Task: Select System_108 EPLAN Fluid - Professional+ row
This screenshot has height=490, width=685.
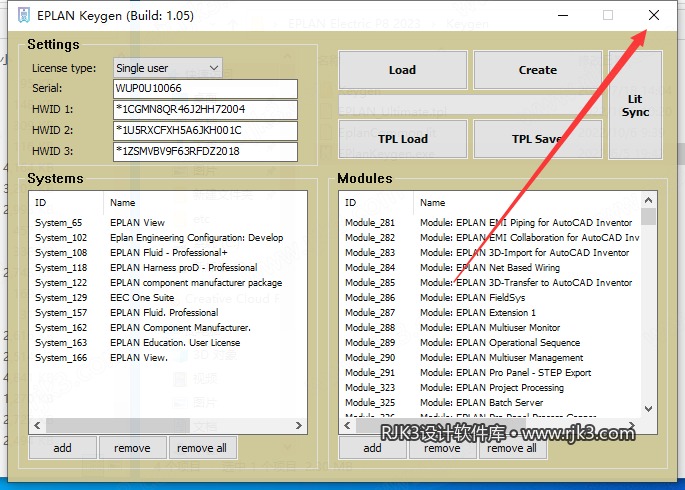Action: coord(168,253)
